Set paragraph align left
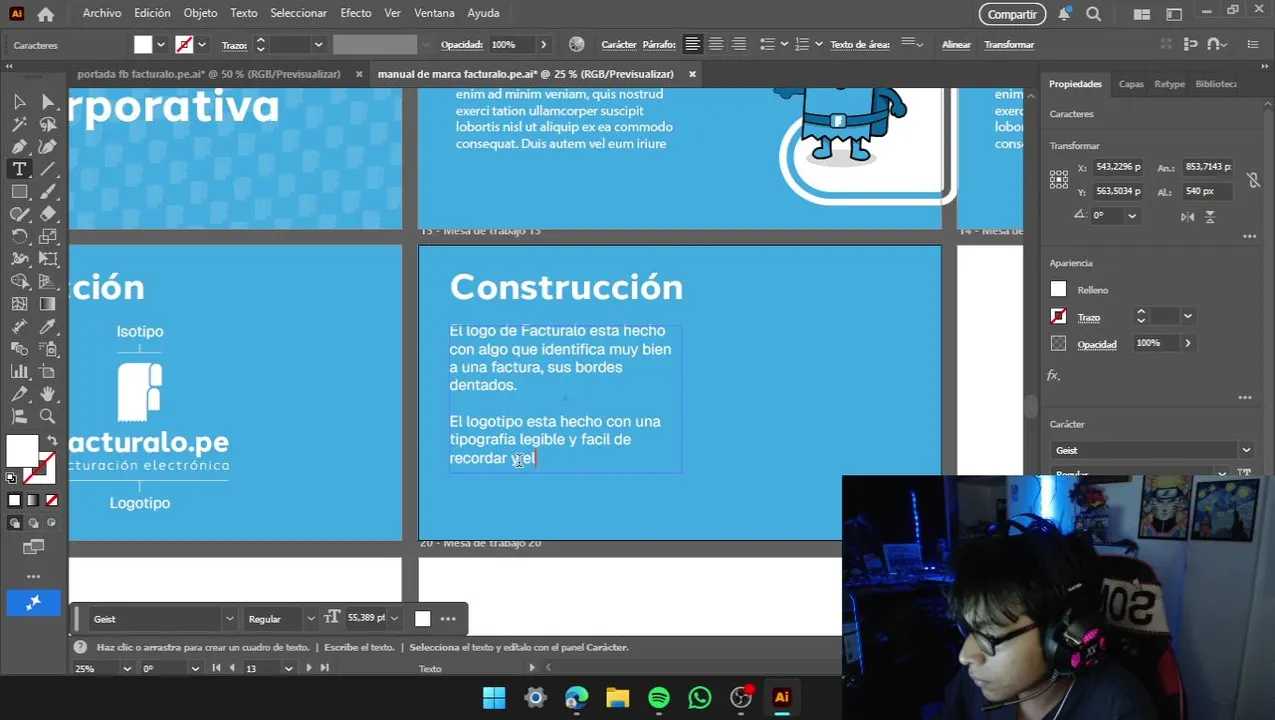Screen dimensions: 1275x720 click(692, 44)
